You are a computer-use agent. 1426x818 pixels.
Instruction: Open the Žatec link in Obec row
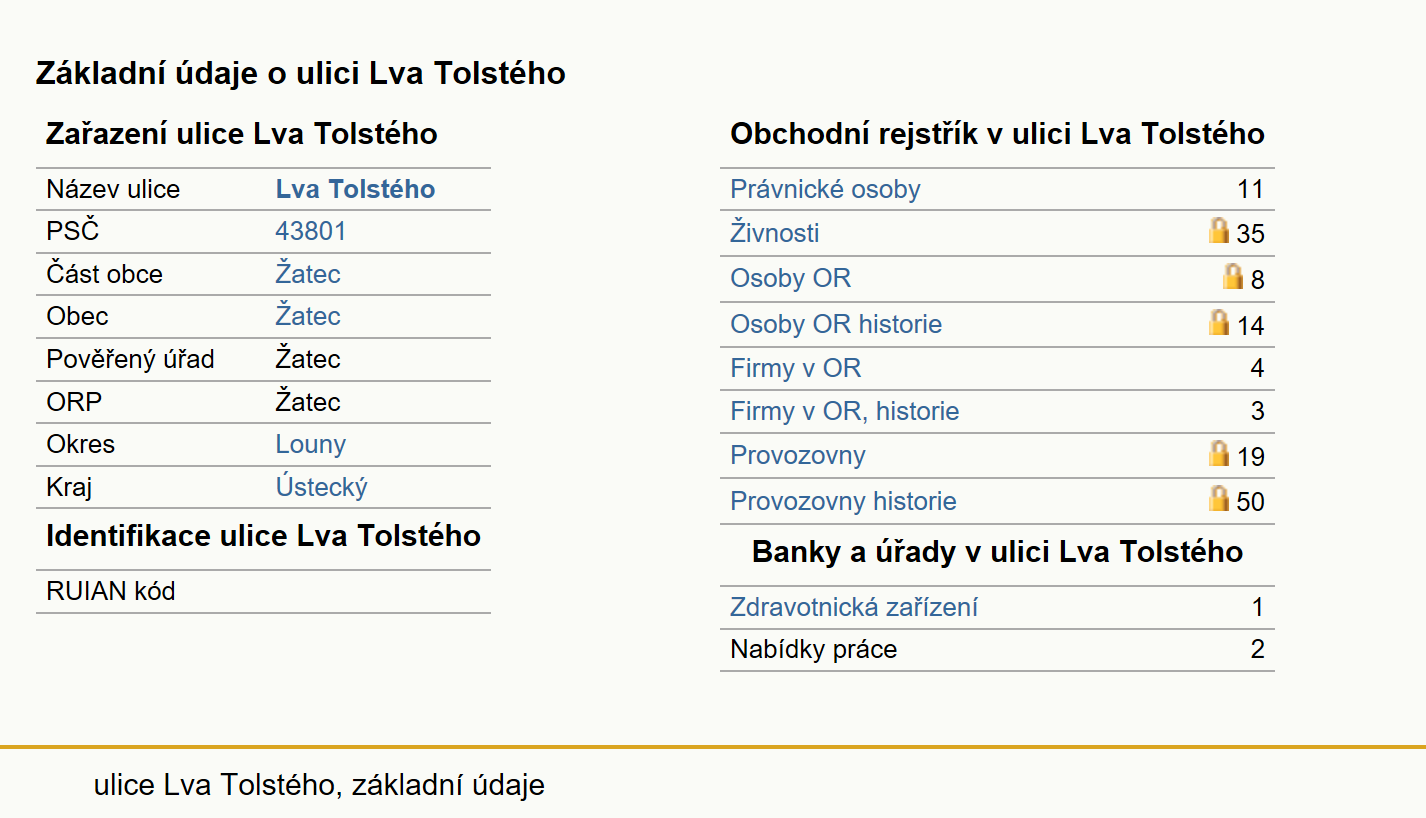pos(308,316)
